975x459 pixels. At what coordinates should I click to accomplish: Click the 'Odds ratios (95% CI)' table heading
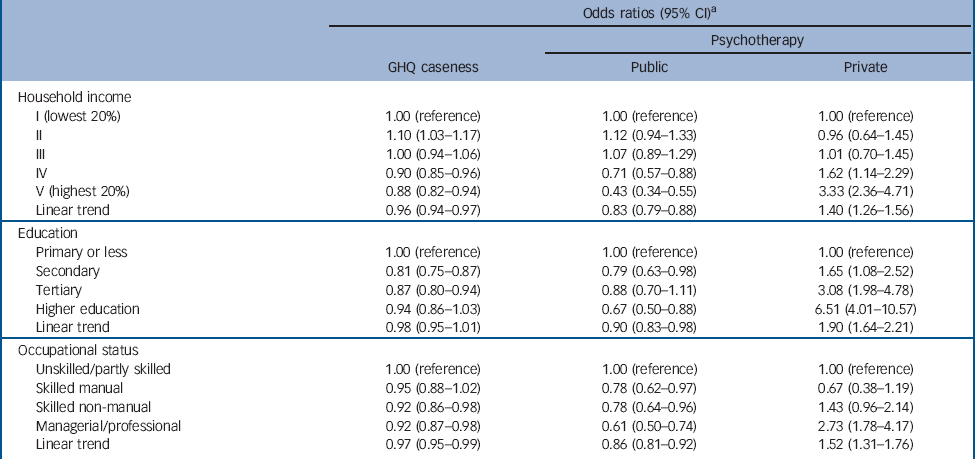(649, 13)
